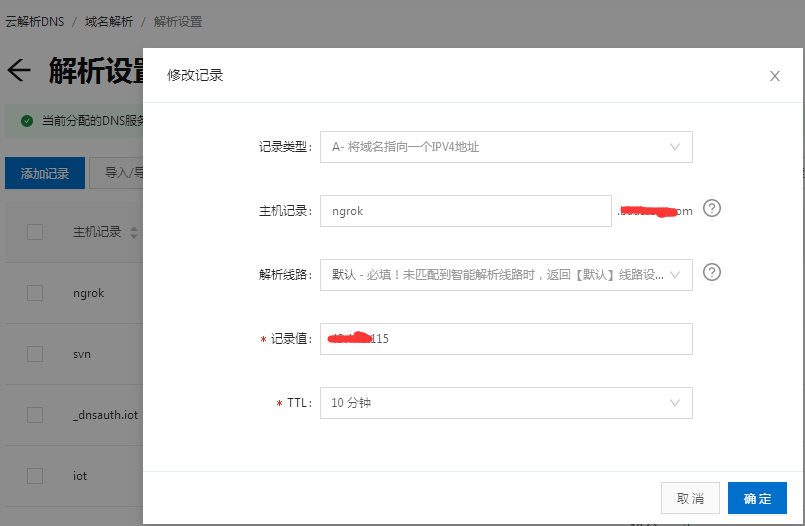
Task: Click the 添加记录 button
Action: 45,173
